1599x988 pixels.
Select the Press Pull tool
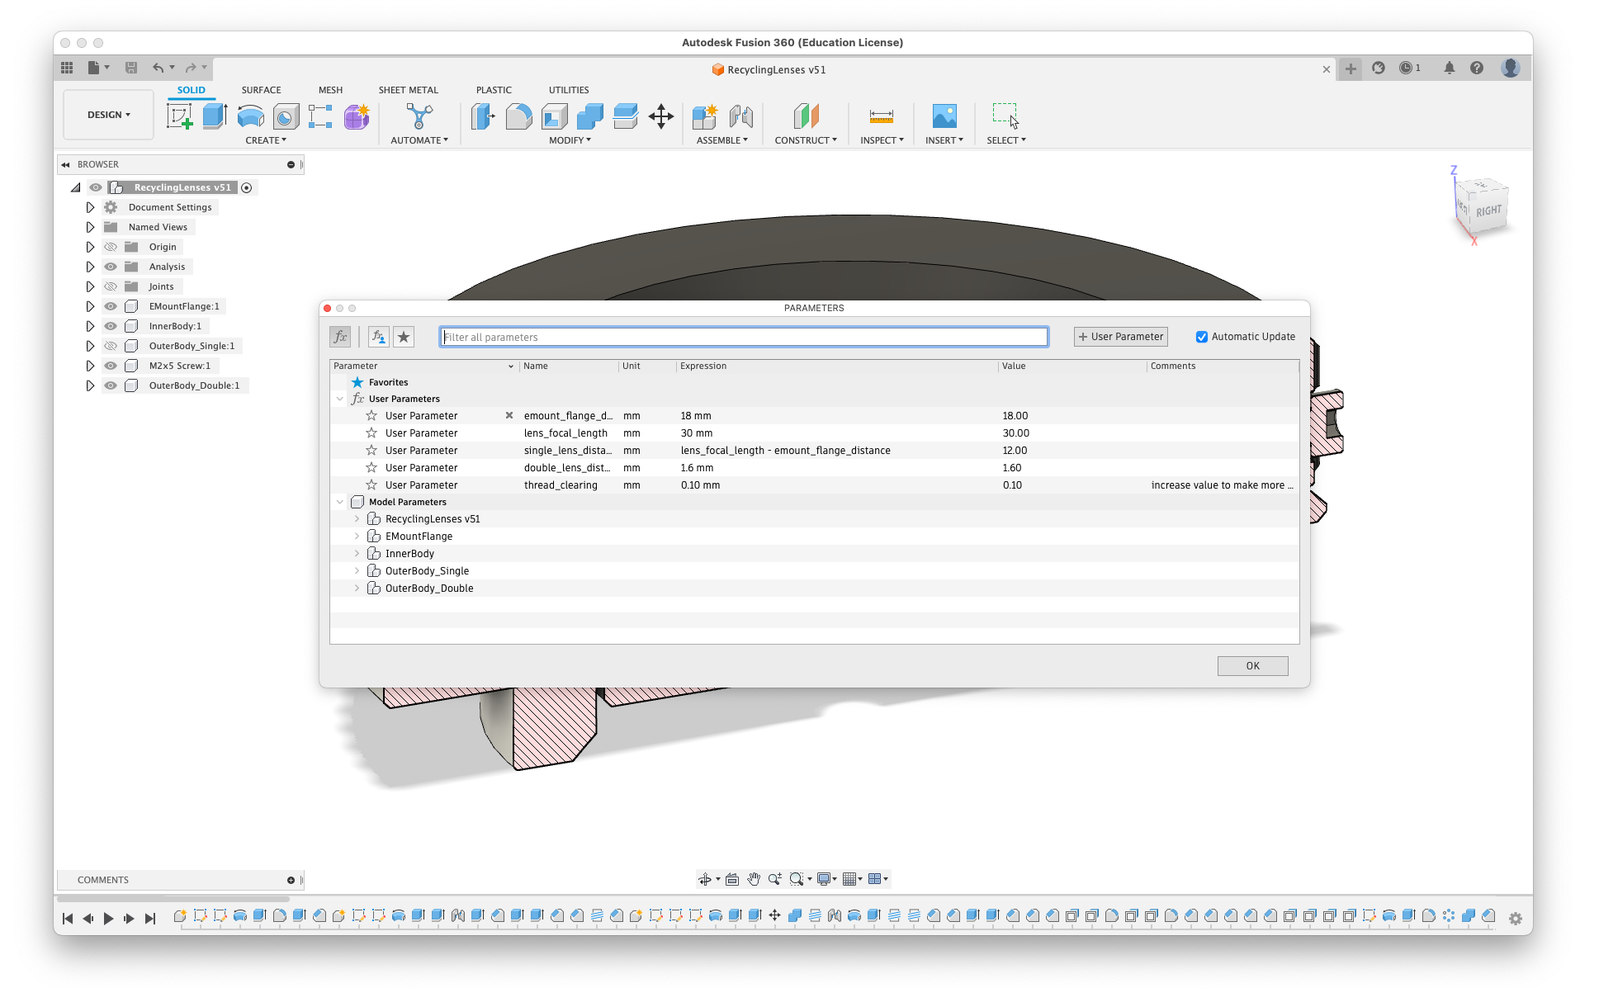(483, 116)
